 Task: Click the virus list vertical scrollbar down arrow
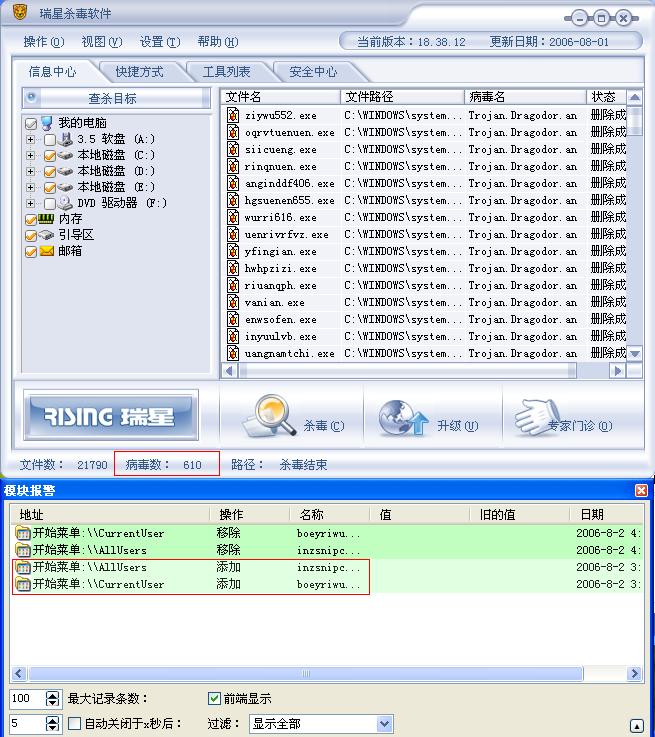click(635, 353)
